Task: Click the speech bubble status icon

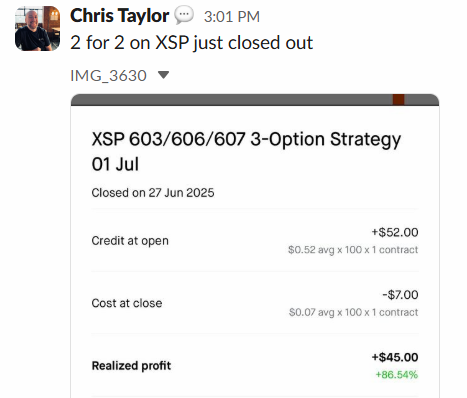Action: click(184, 15)
